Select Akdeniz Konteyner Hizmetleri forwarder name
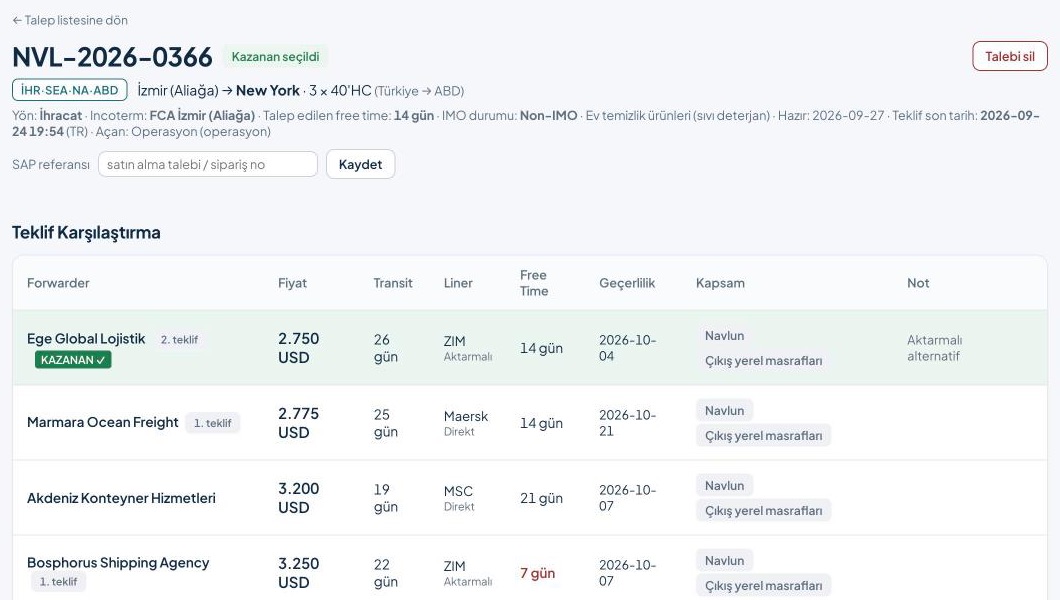Screen dimensions: 1060x600 [121, 498]
